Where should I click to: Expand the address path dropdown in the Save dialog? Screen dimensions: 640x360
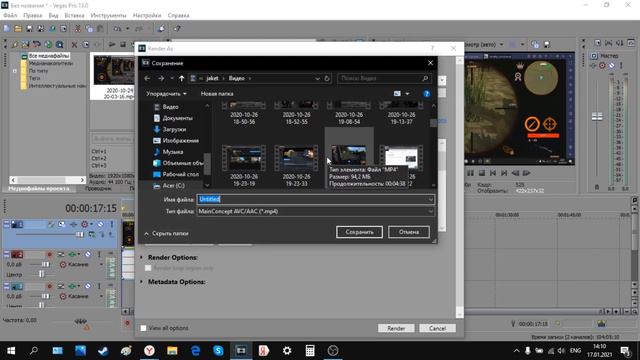(317, 78)
